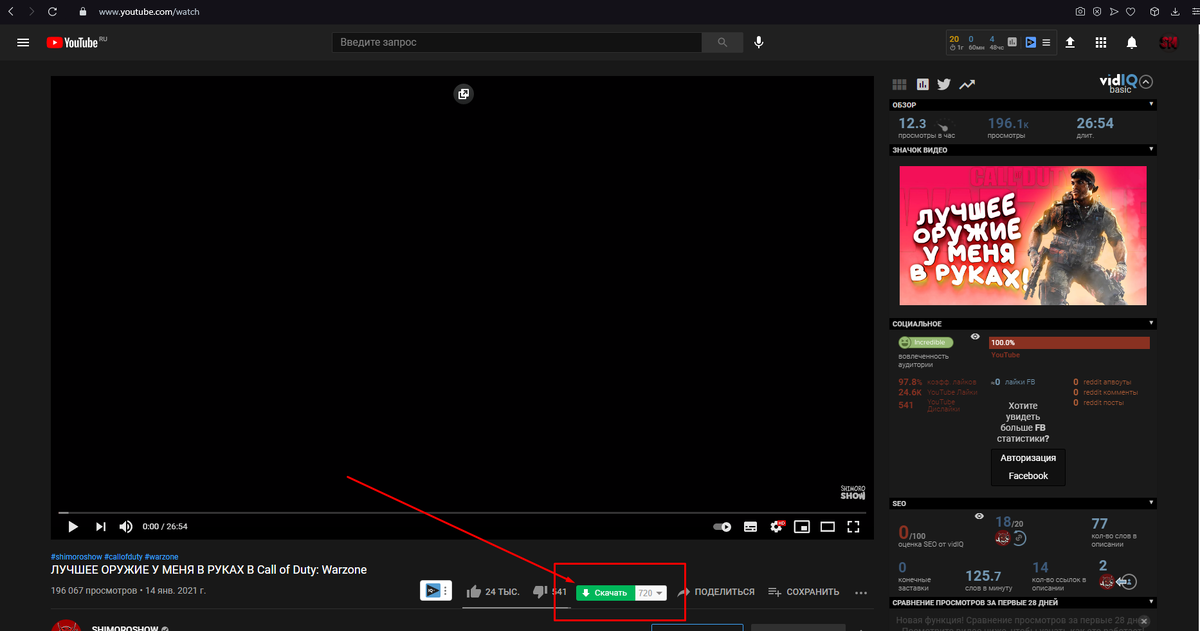
Task: Toggle the eye visibility icon in Социальное section
Action: 977,337
